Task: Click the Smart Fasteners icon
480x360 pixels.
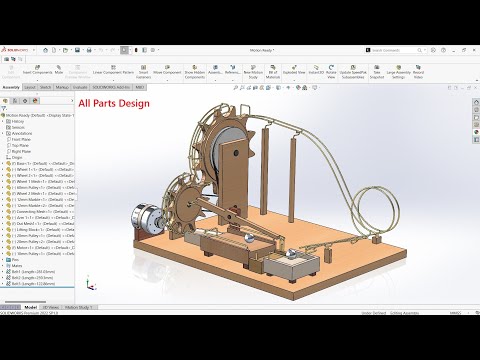Action: (143, 72)
